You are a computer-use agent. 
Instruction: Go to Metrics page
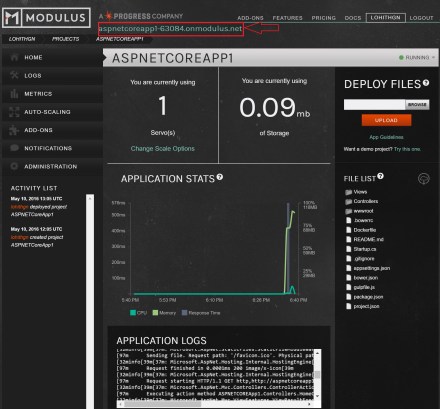coord(53,94)
